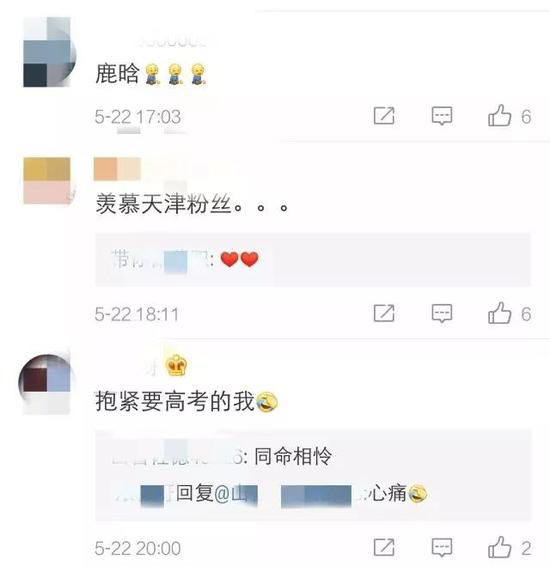The height and width of the screenshot is (566, 550).
Task: Like the 抱紧要高考的我 comment
Action: 500,548
